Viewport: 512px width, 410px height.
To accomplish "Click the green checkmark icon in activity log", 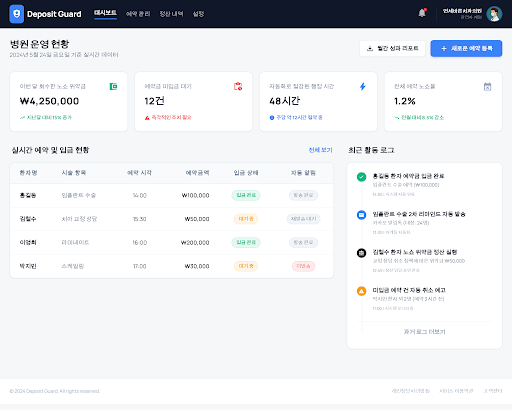I will point(361,177).
